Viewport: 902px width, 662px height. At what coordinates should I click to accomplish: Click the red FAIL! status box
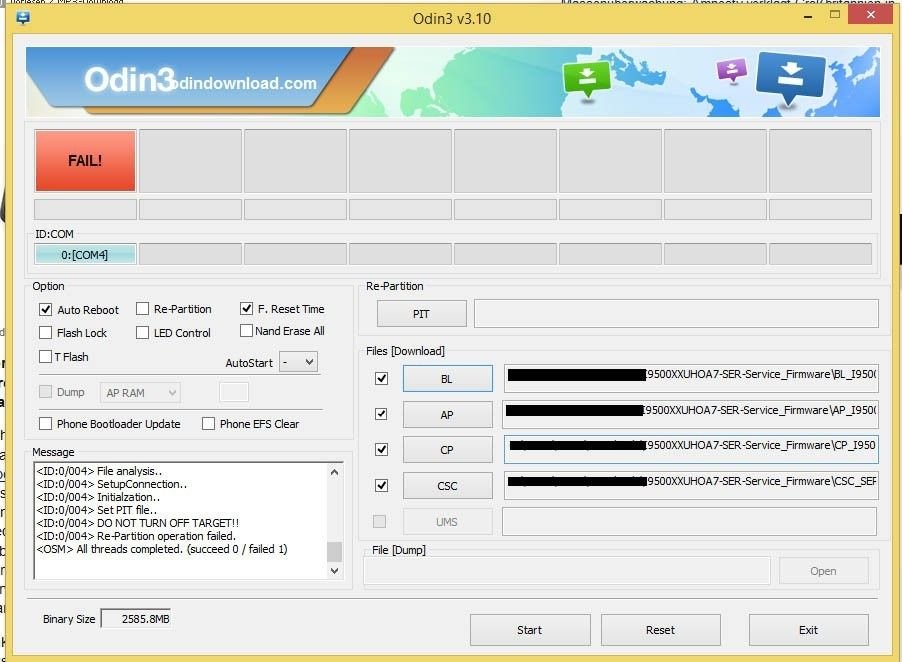tap(85, 160)
